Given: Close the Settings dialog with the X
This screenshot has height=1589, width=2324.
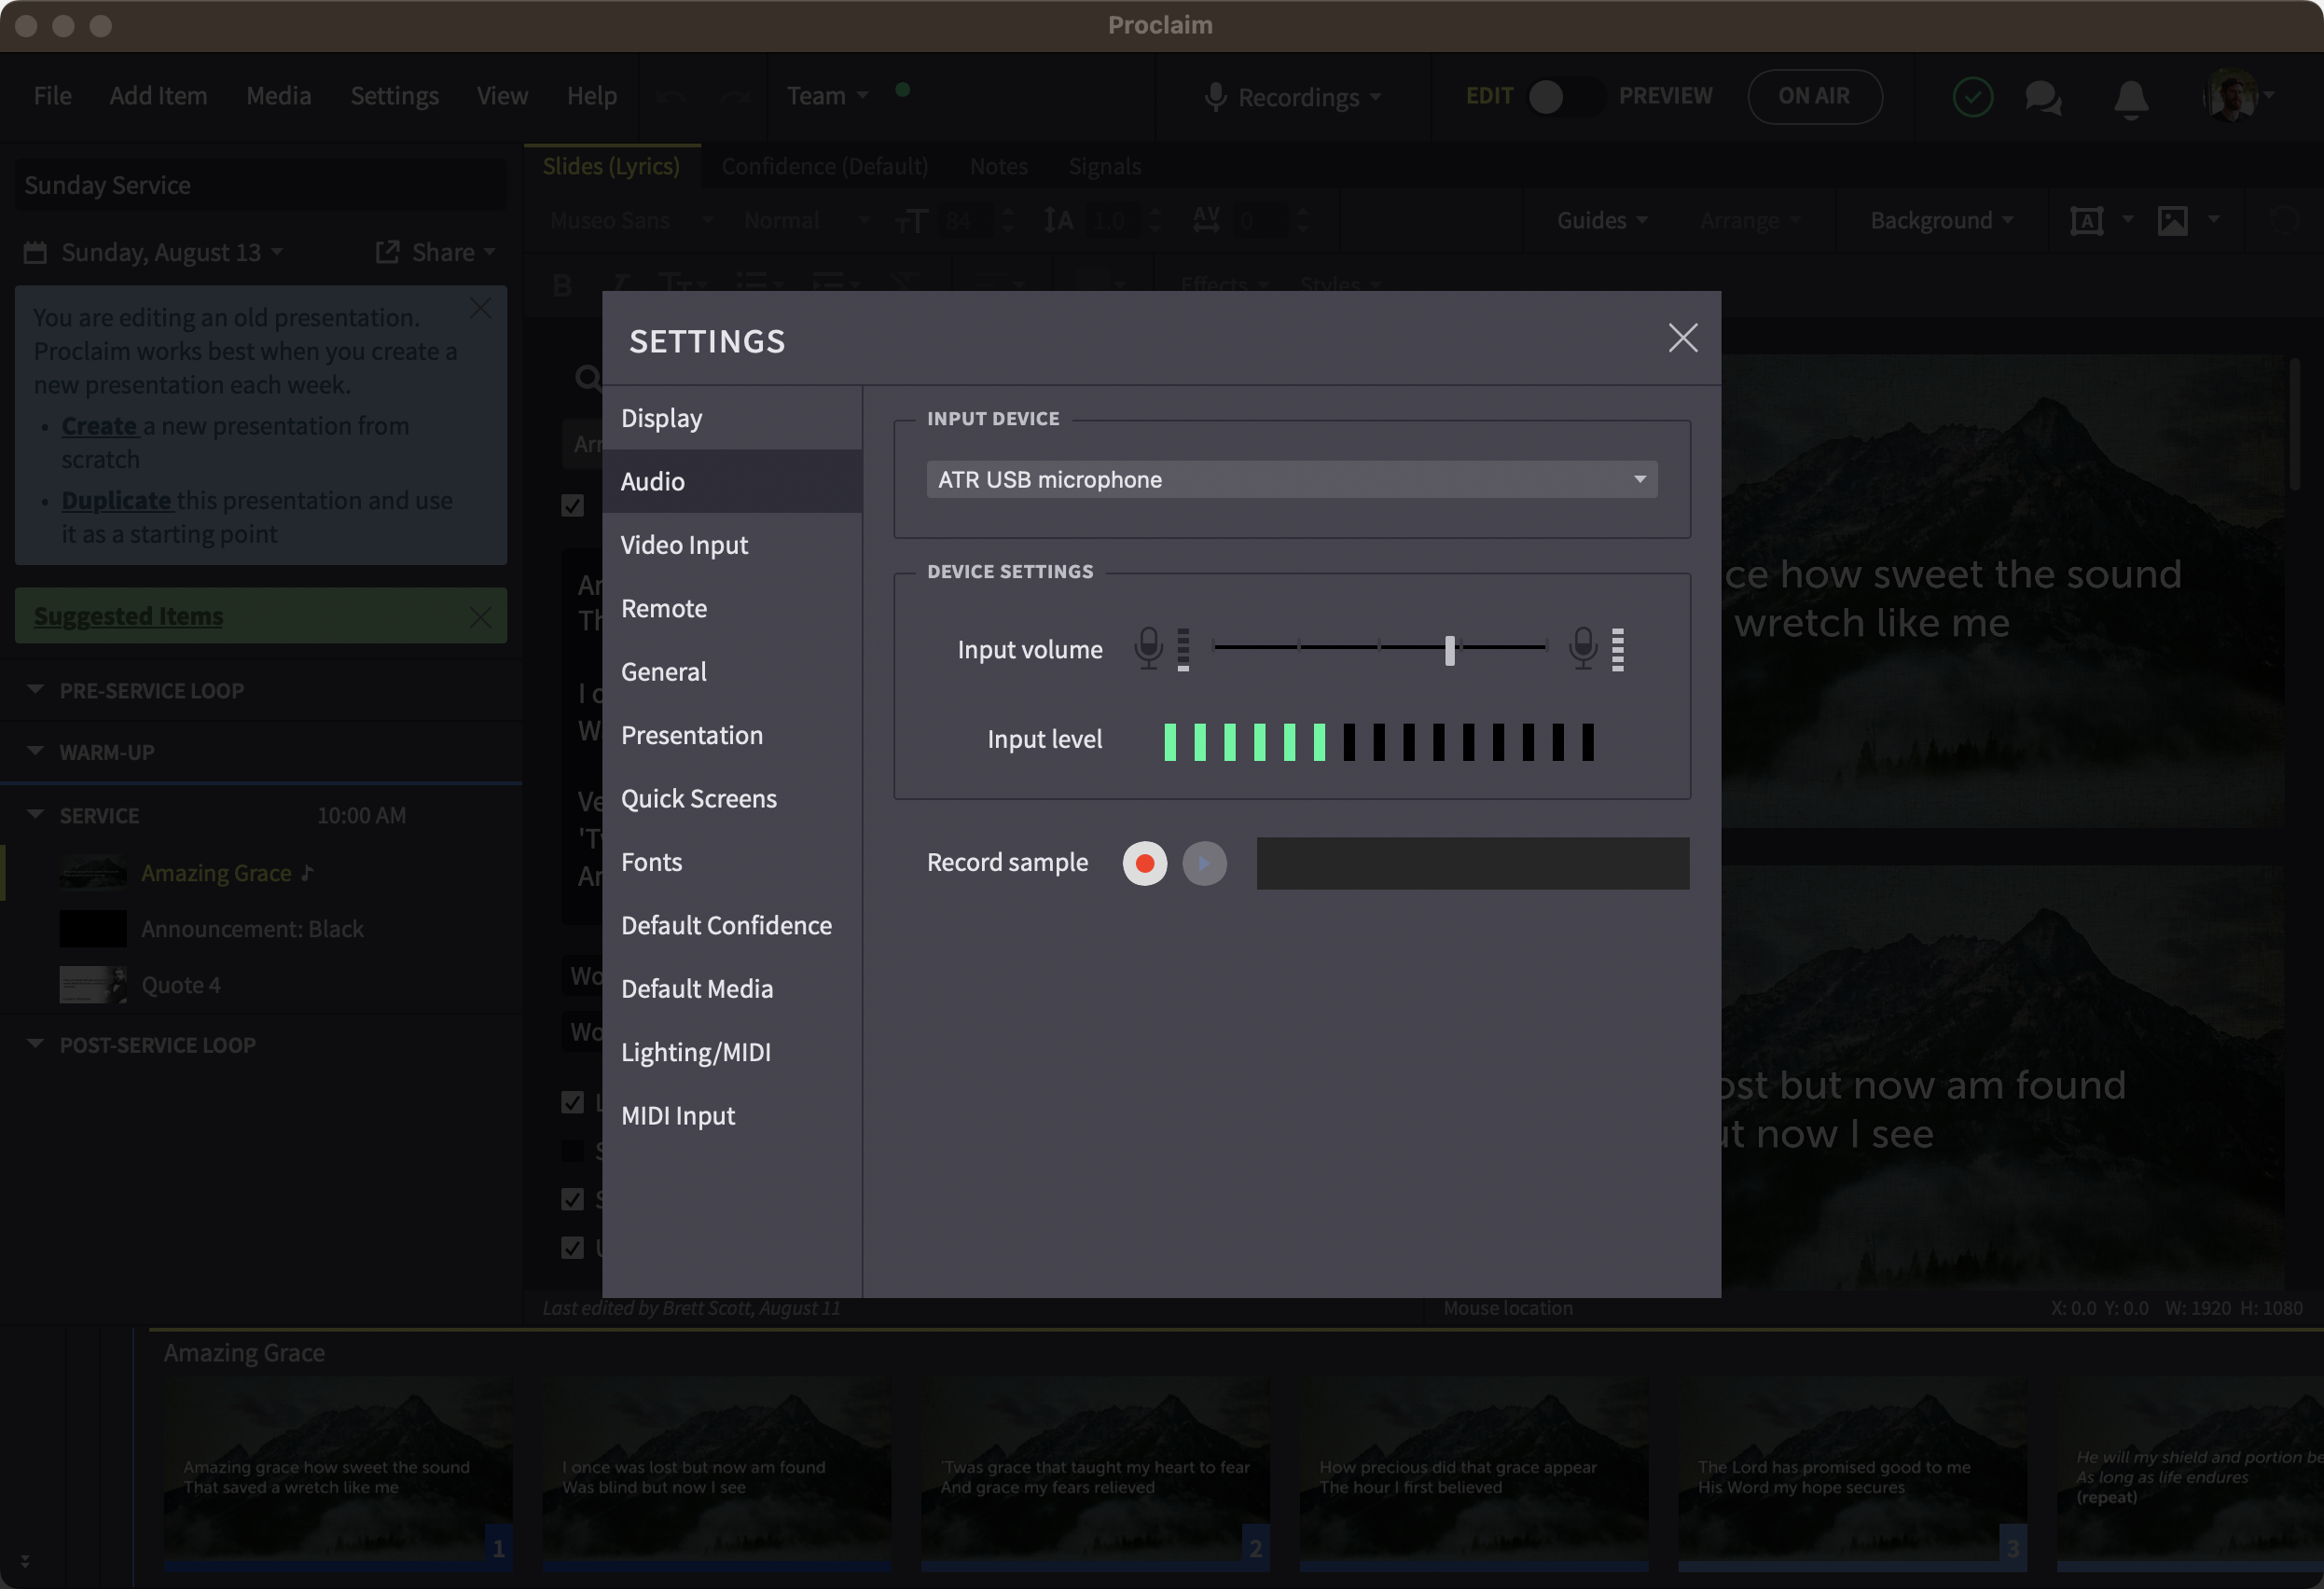Looking at the screenshot, I should [1682, 338].
